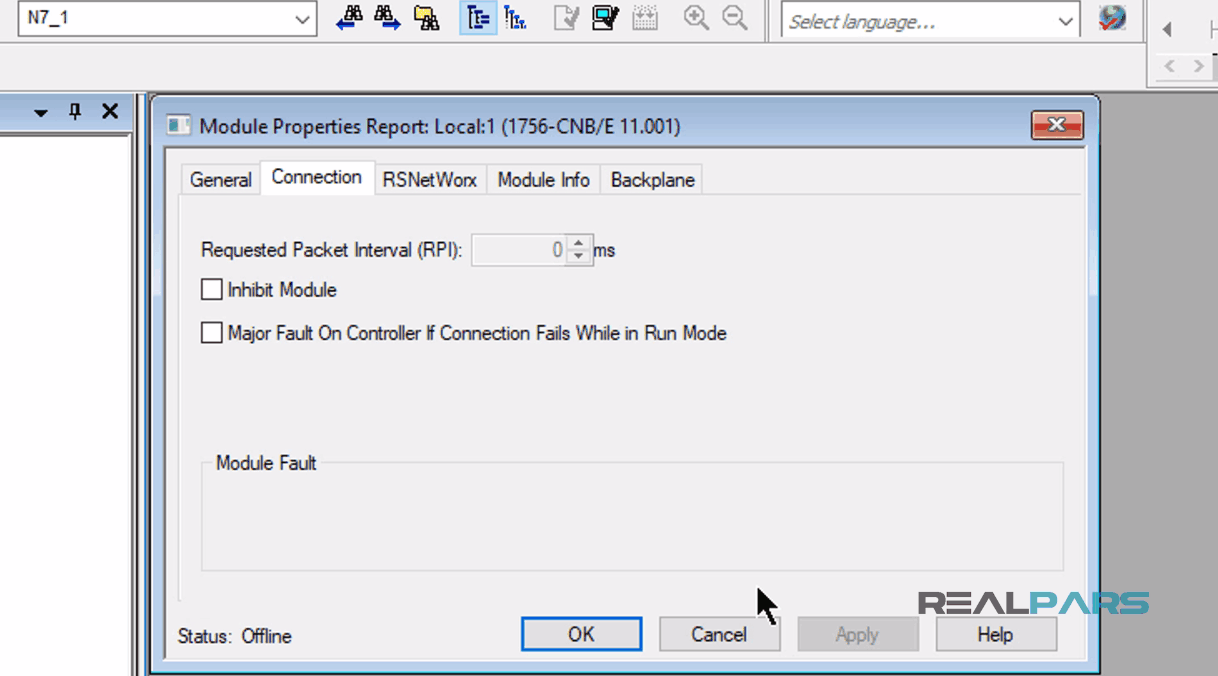Click the Verify Routine icon
The image size is (1218, 676).
click(566, 18)
